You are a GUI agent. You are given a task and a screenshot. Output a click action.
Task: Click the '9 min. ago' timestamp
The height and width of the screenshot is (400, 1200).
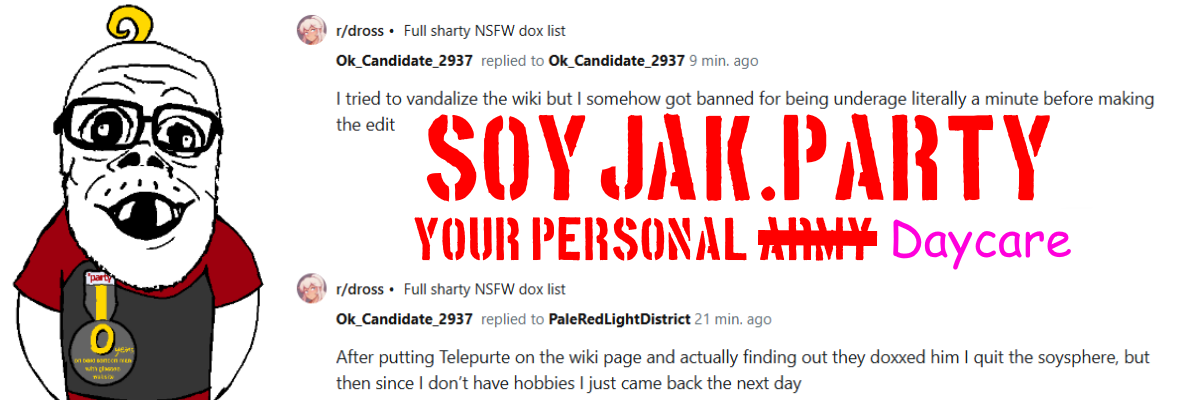[724, 61]
